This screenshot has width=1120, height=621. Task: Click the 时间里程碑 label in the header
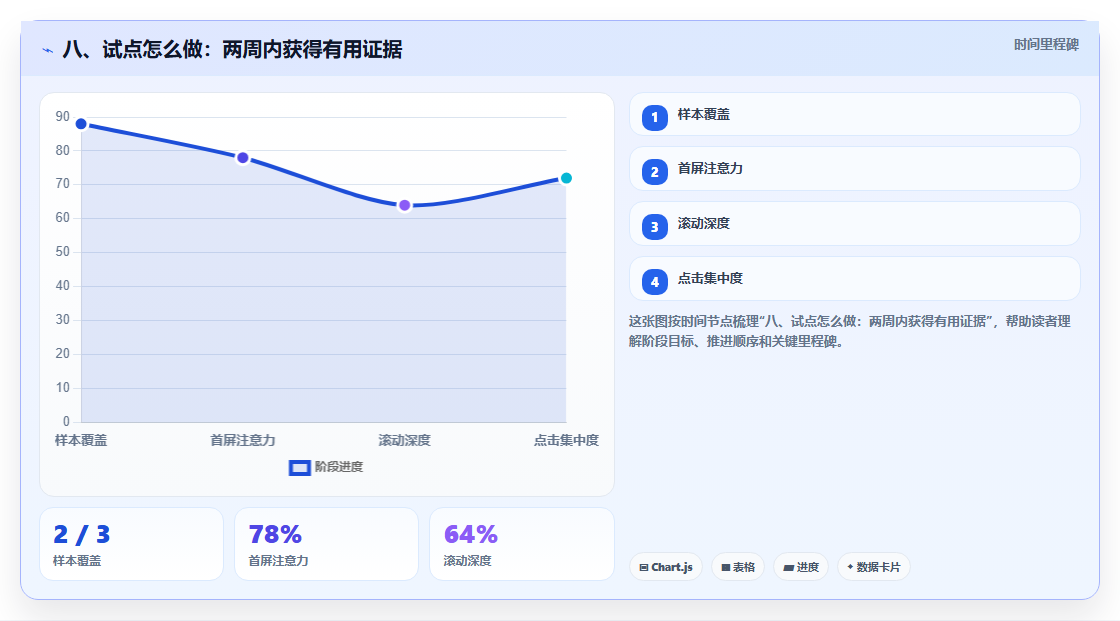[1046, 45]
